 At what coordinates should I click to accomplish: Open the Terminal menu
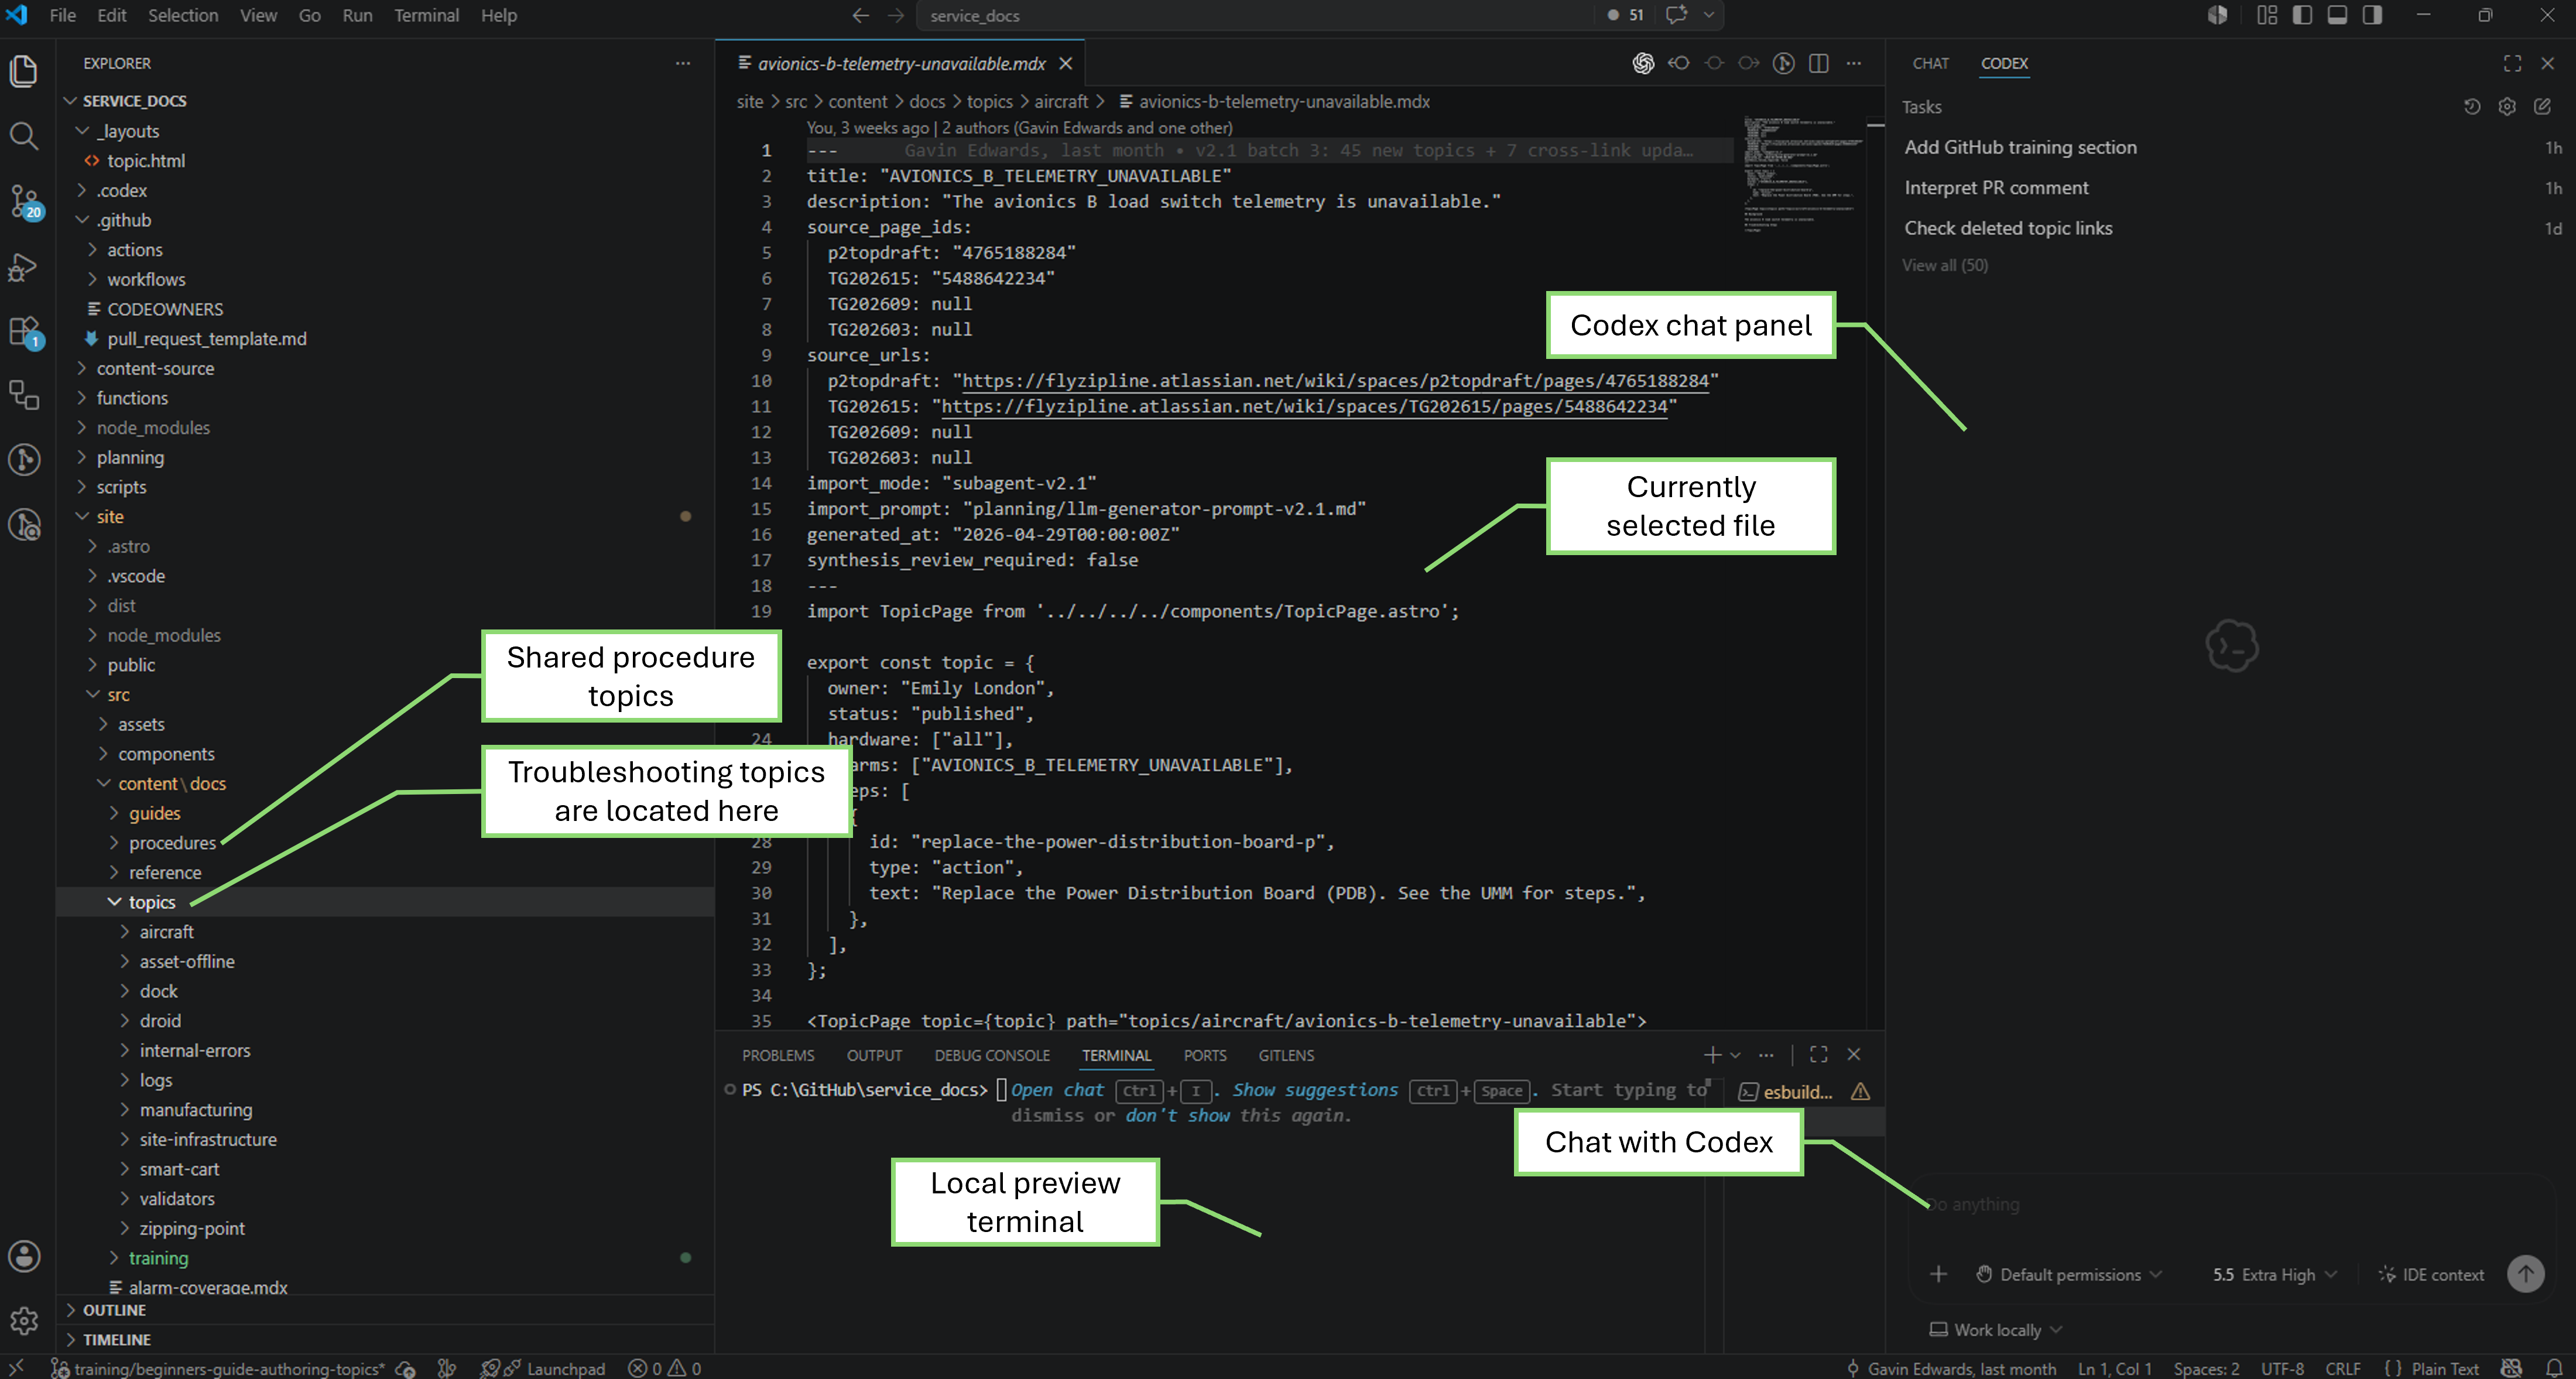[x=426, y=15]
